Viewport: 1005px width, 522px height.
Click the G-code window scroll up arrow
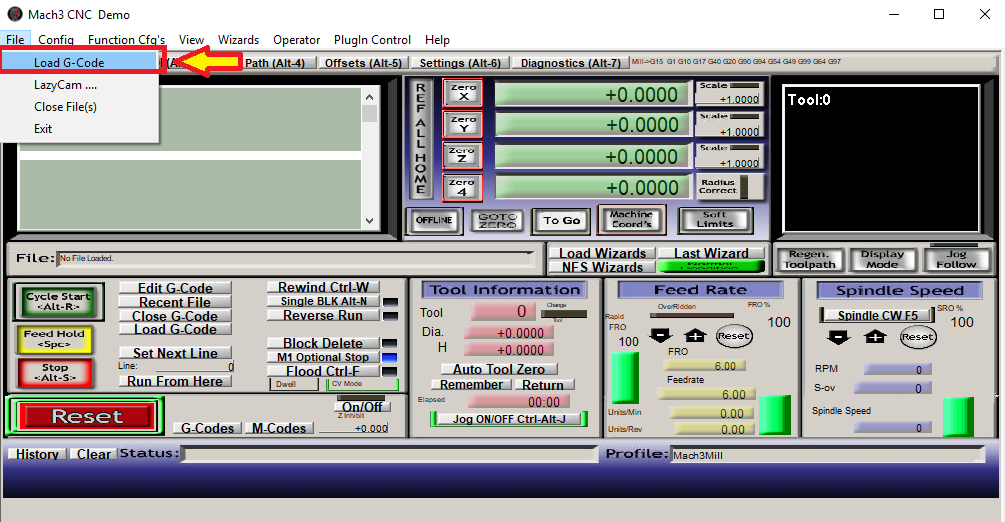tap(369, 97)
